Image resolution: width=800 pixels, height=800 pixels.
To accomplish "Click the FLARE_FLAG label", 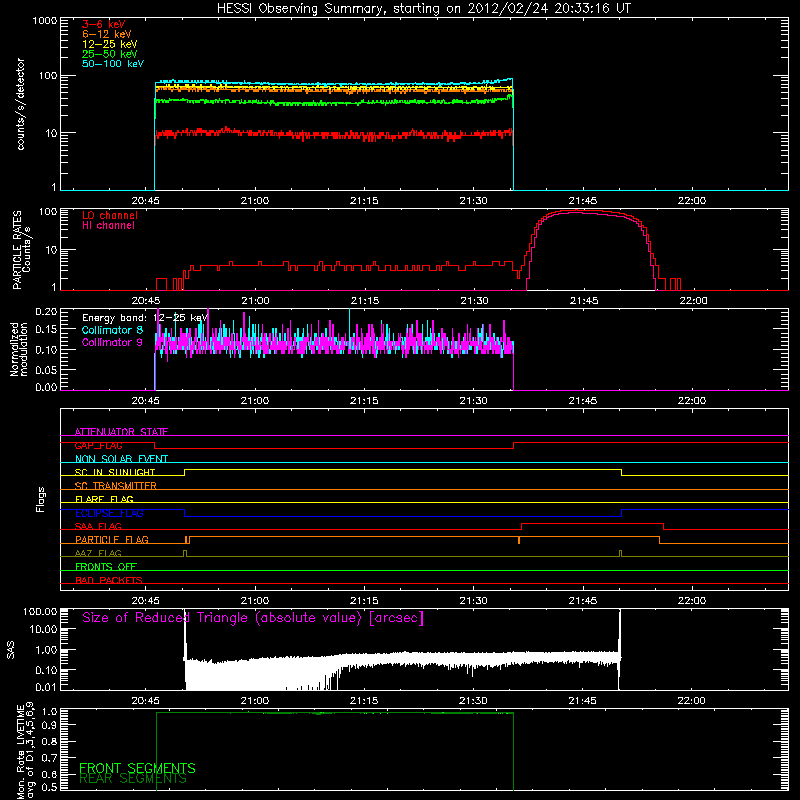I will [104, 499].
